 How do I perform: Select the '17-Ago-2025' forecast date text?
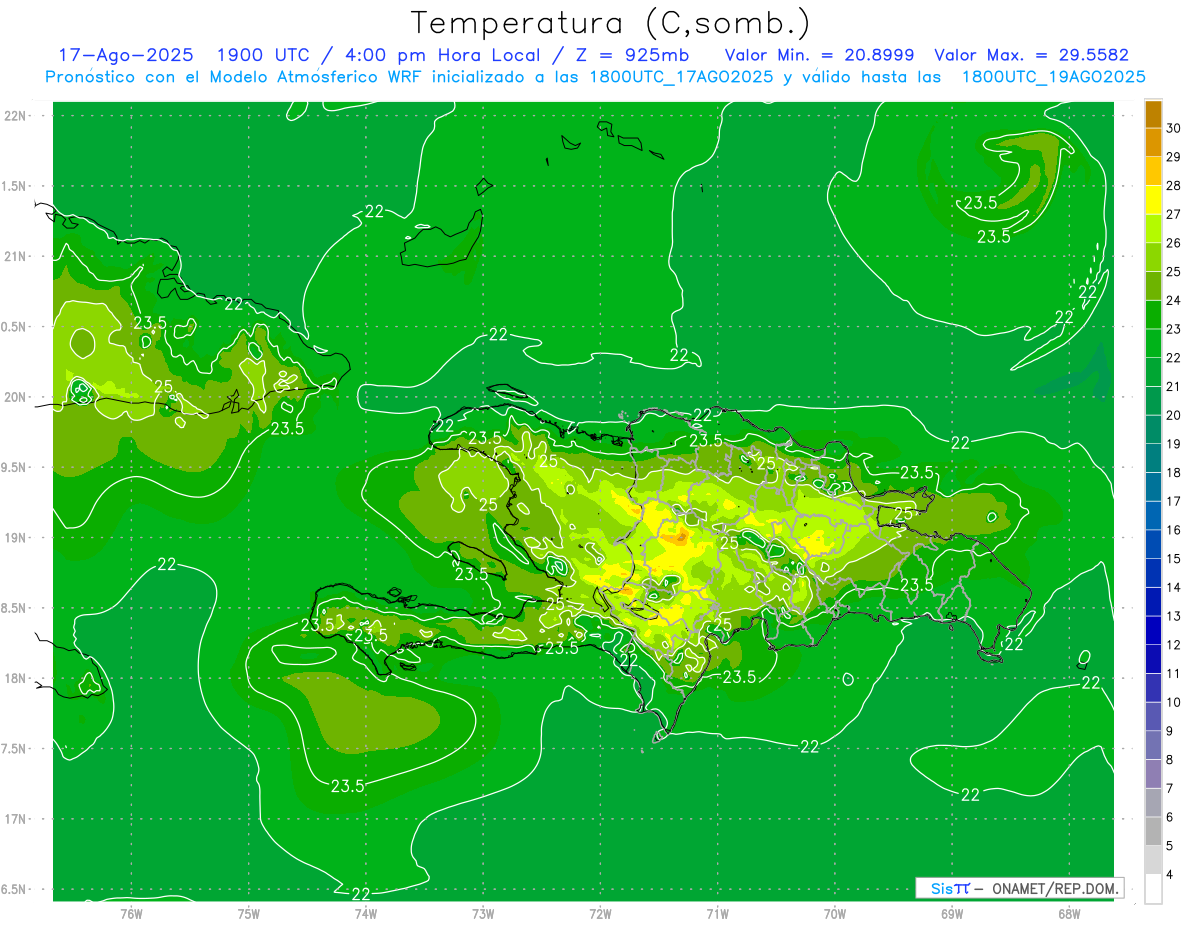click(125, 55)
